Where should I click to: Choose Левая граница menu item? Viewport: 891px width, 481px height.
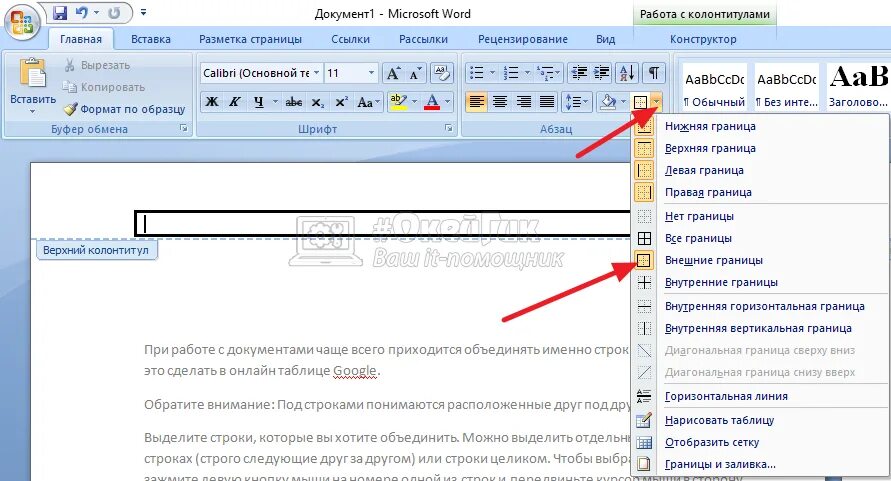[760, 170]
